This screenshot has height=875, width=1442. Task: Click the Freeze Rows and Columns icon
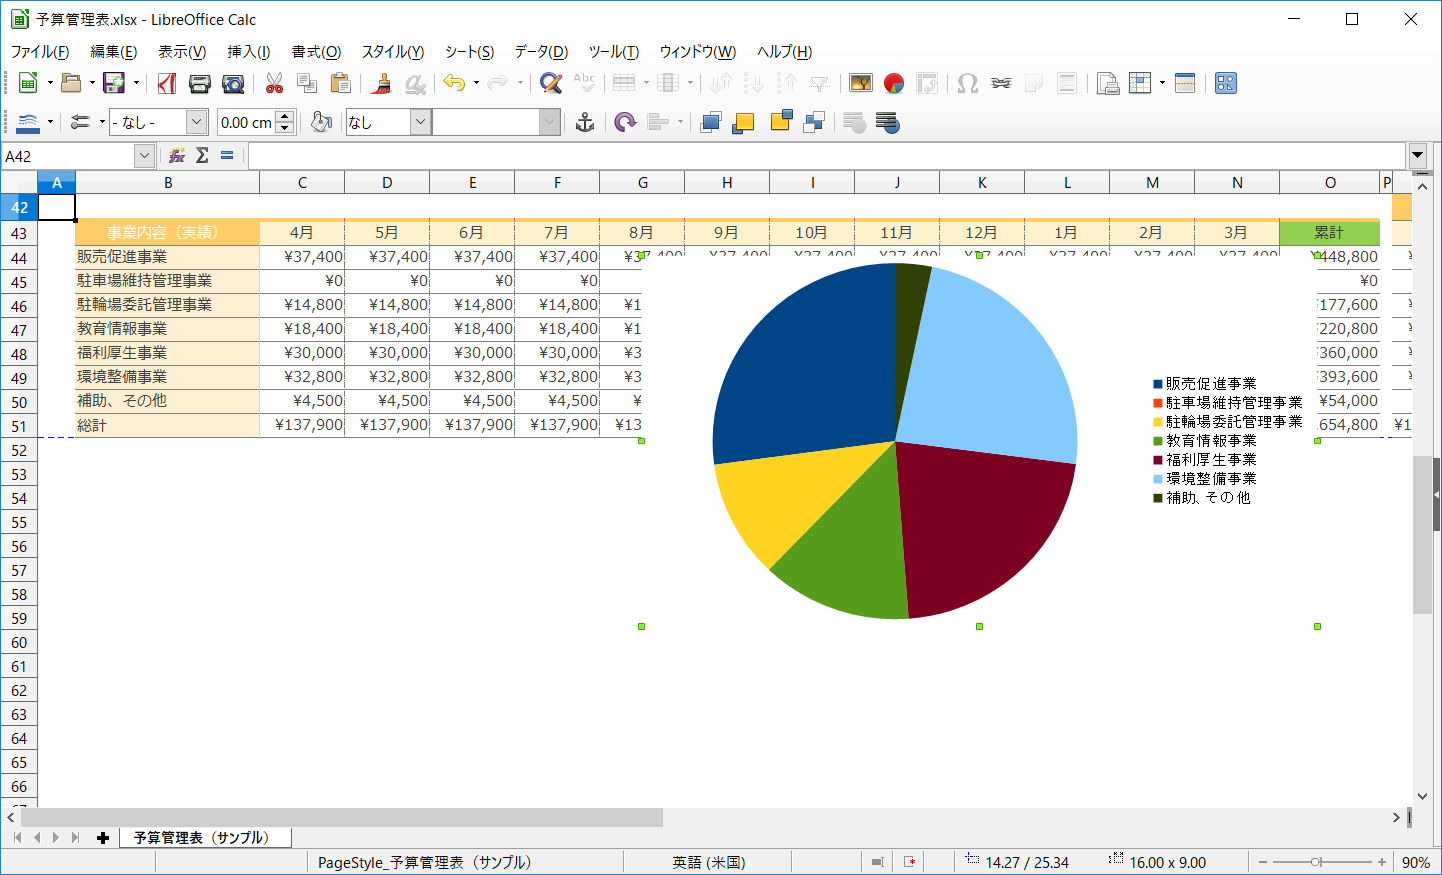1140,83
